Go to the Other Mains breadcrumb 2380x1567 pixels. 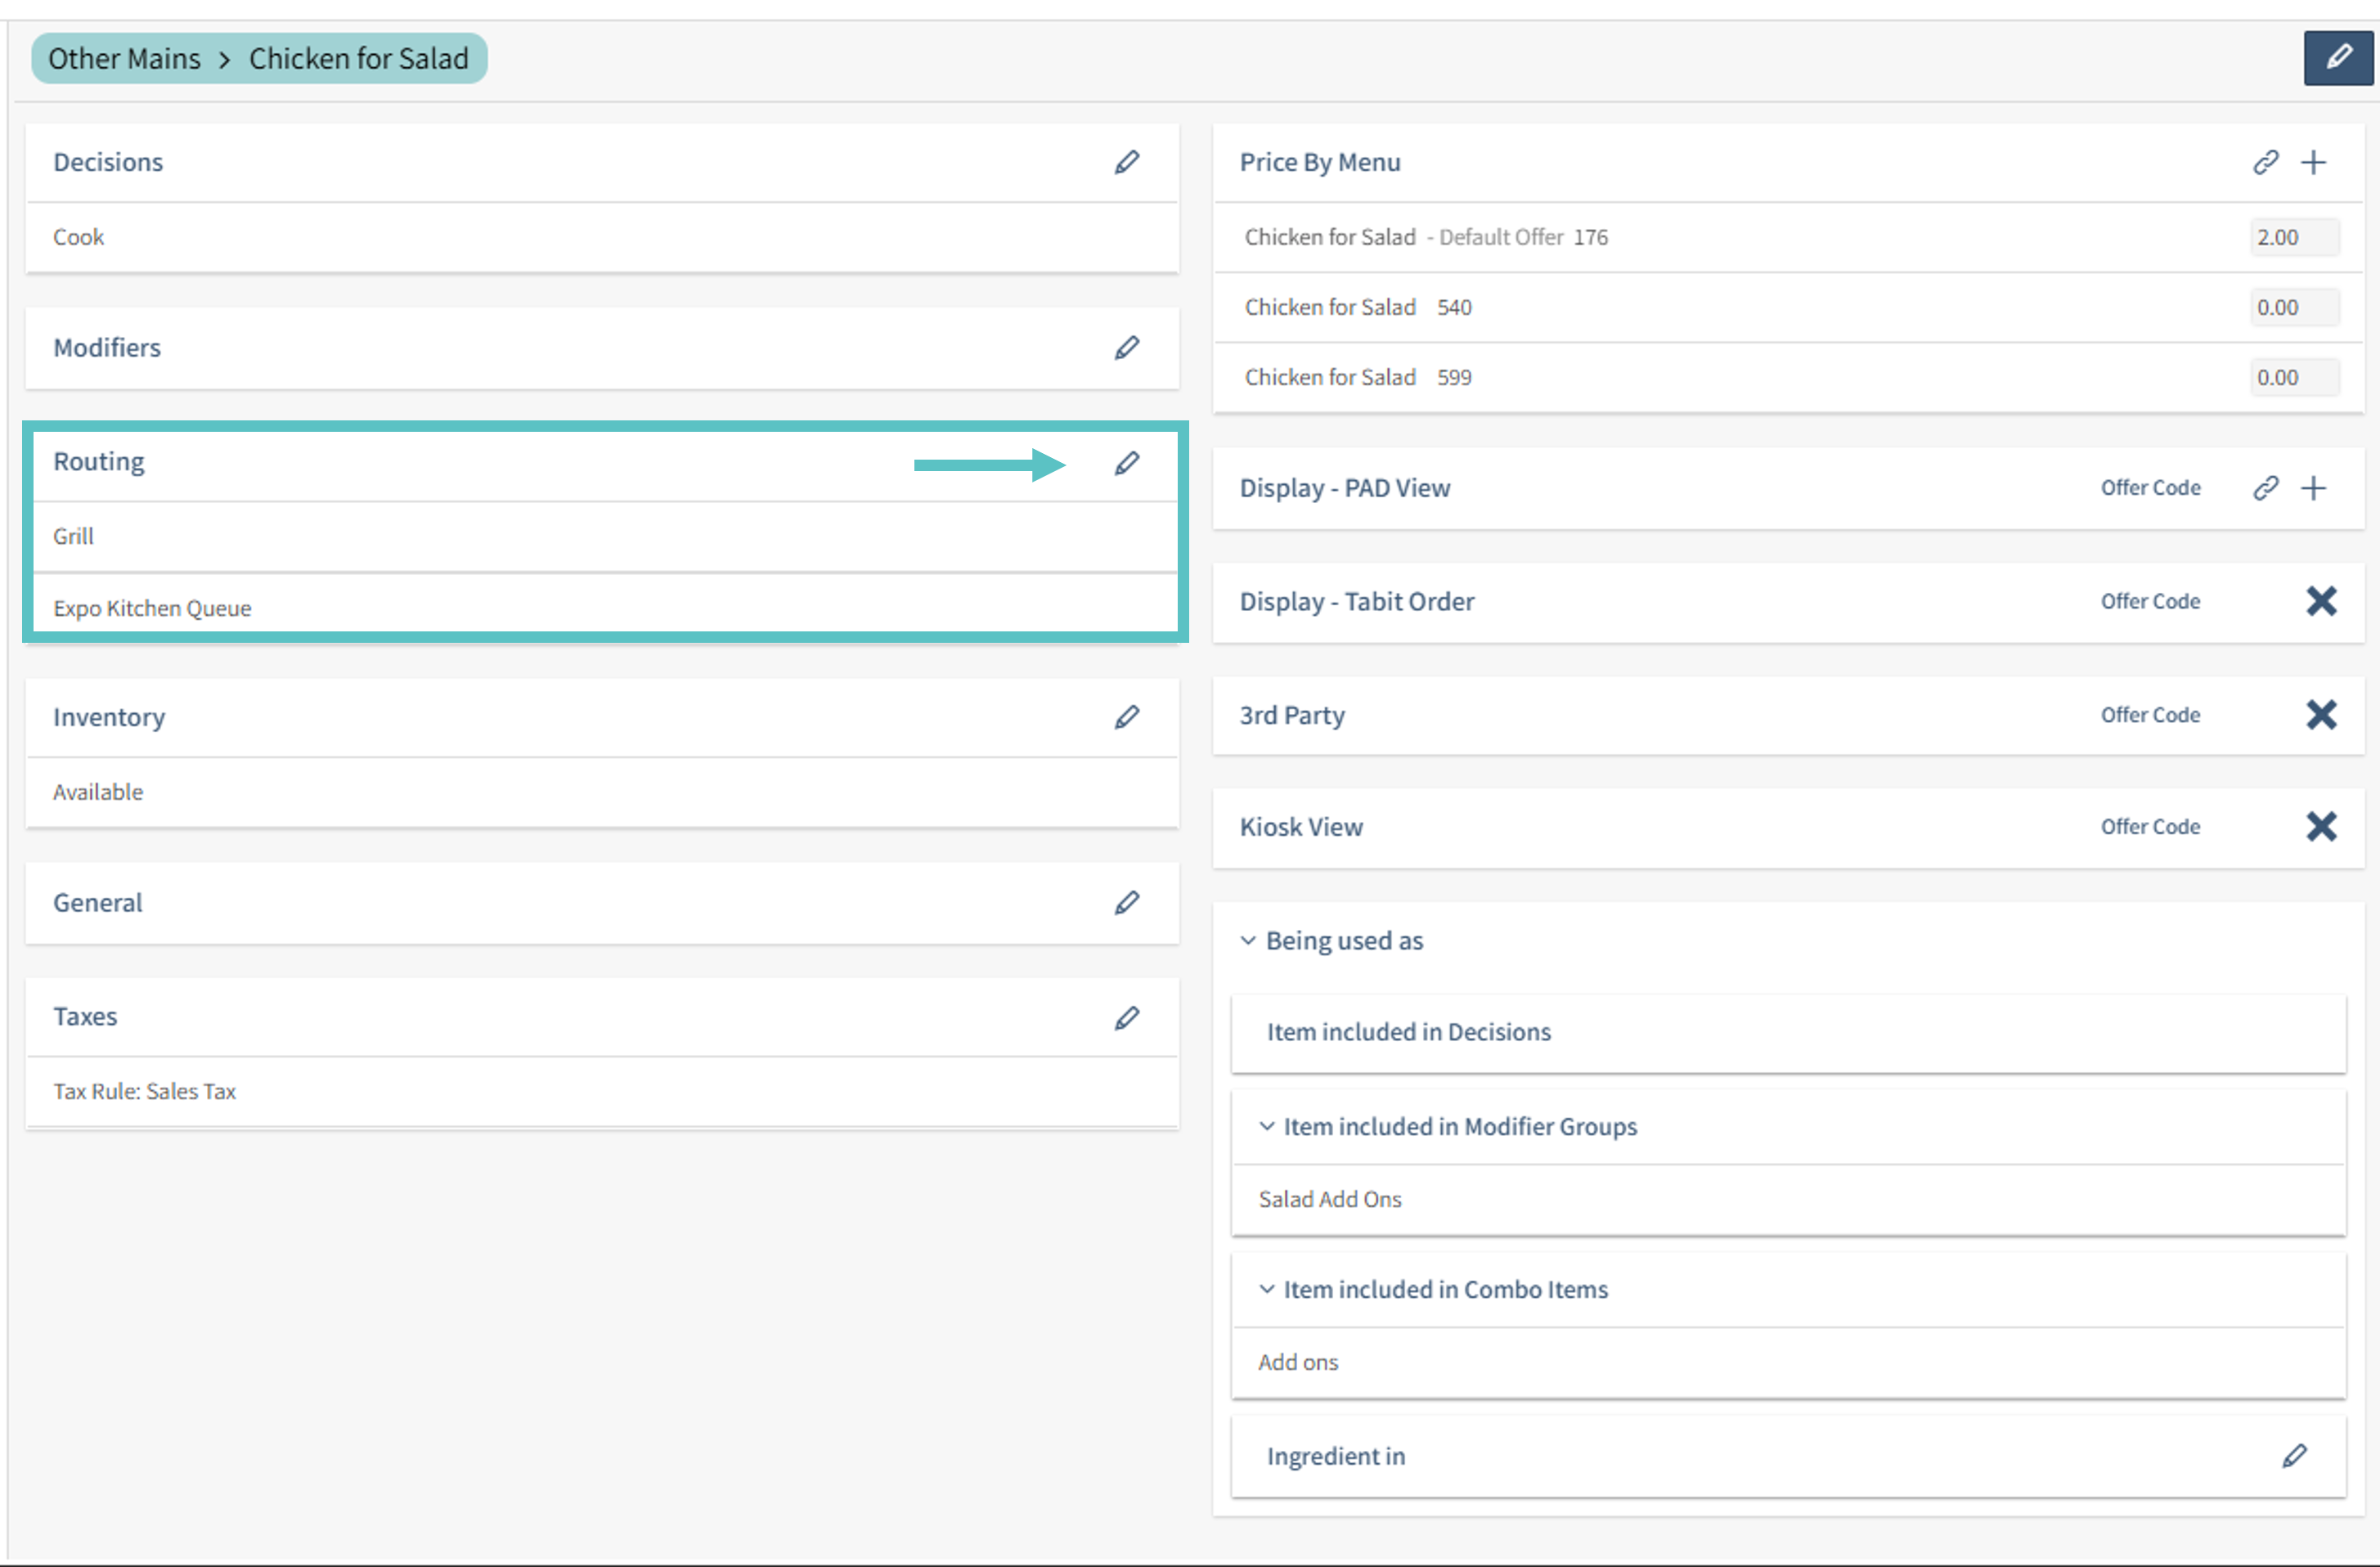(124, 59)
